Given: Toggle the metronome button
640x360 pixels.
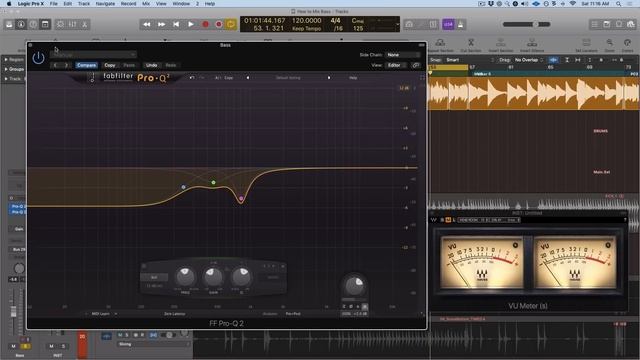Looking at the screenshot, I should [461, 24].
